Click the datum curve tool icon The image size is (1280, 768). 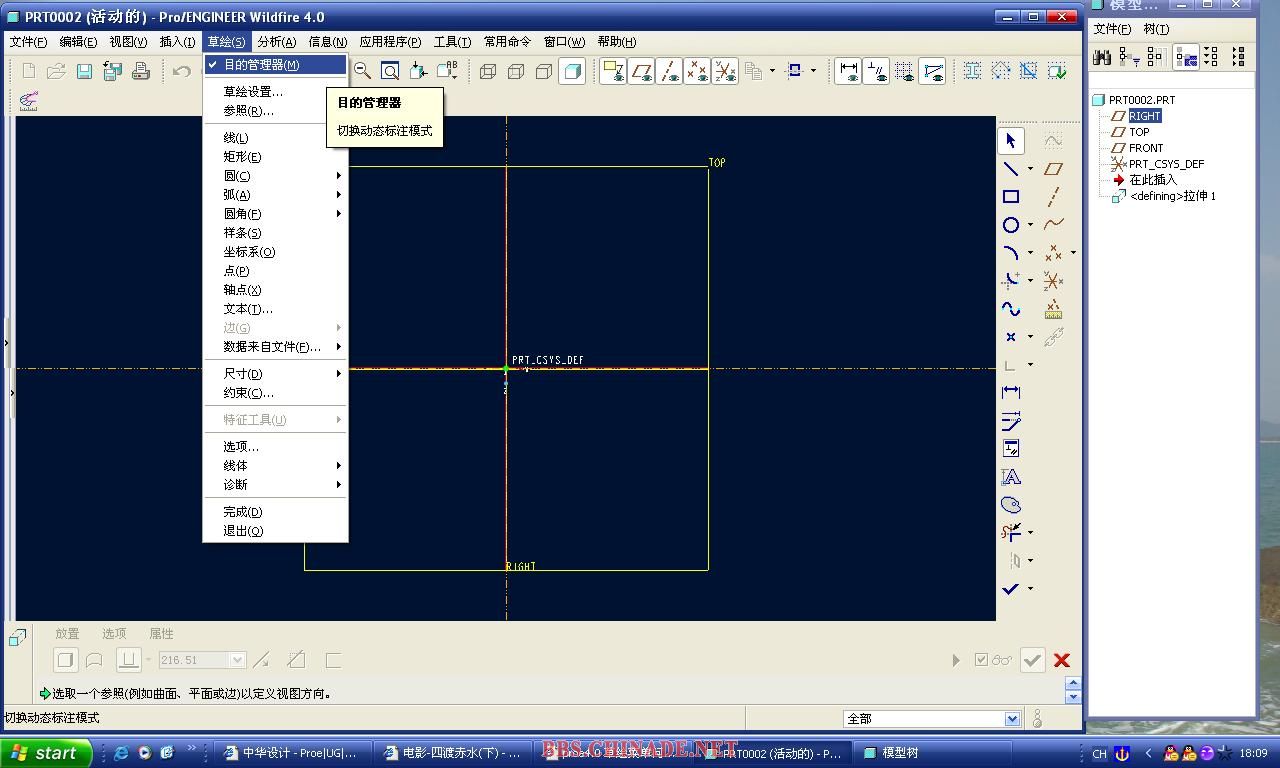click(1053, 225)
